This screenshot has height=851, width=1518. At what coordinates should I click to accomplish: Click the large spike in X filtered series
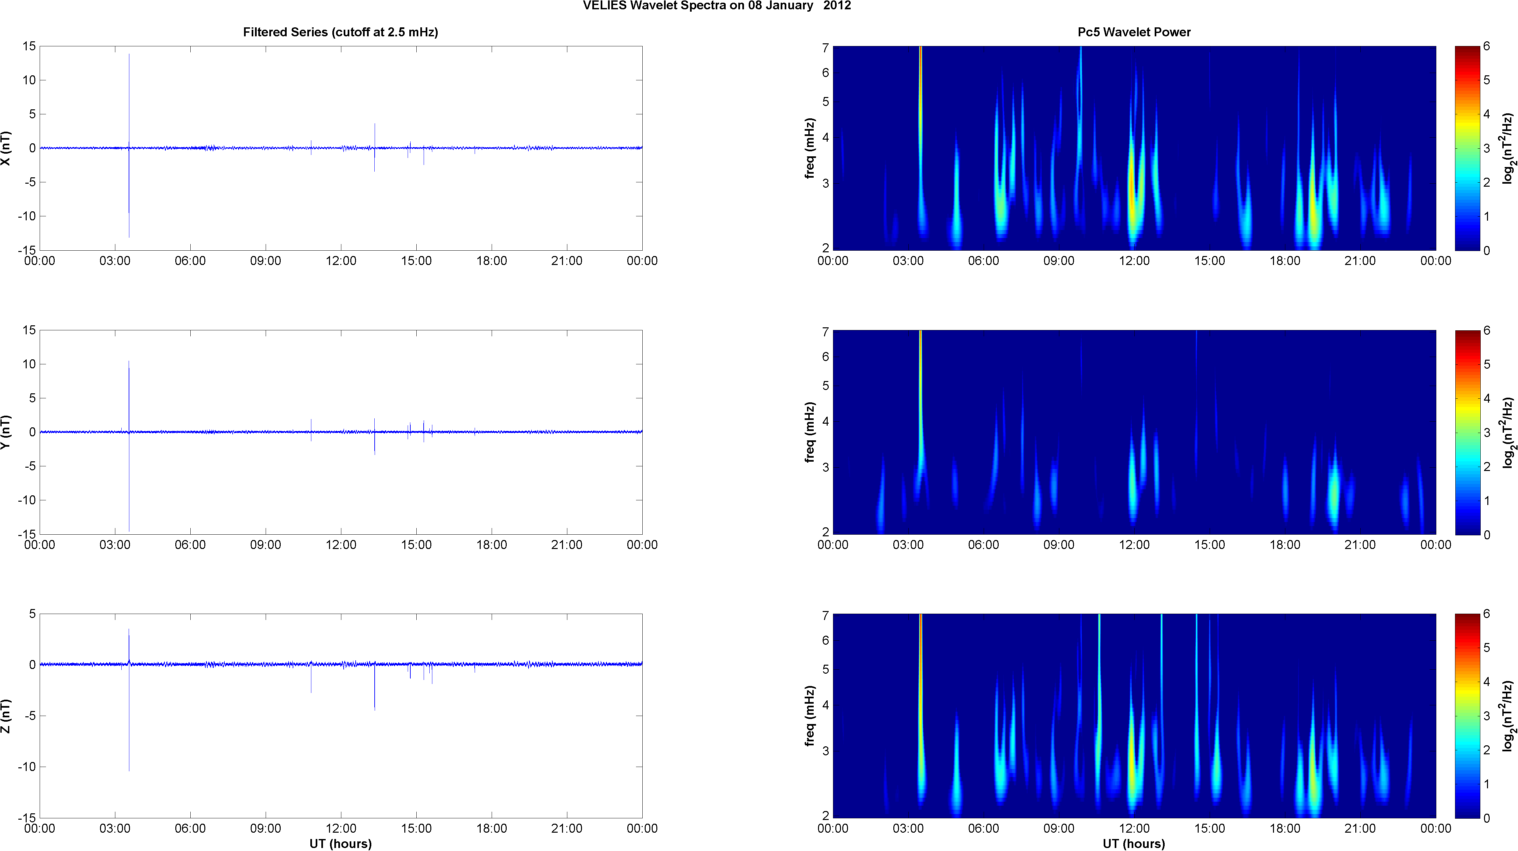click(x=129, y=145)
